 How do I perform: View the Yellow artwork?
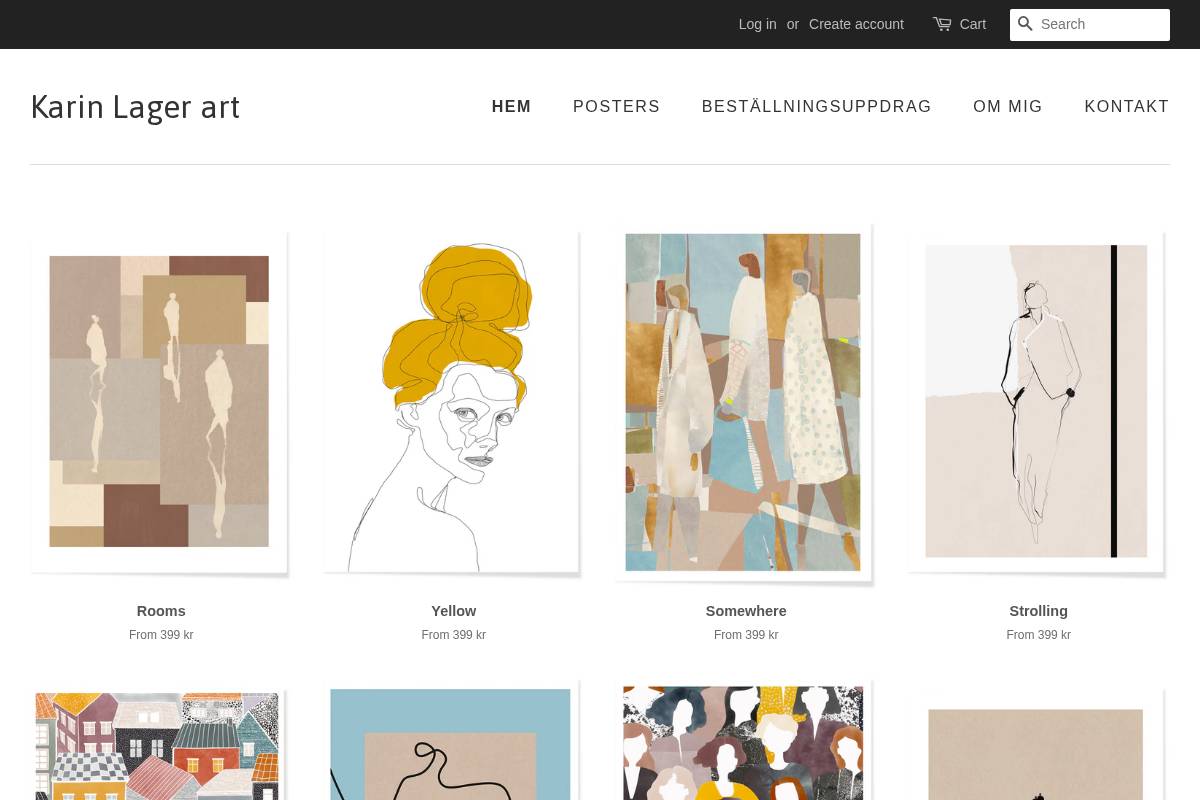tap(452, 401)
